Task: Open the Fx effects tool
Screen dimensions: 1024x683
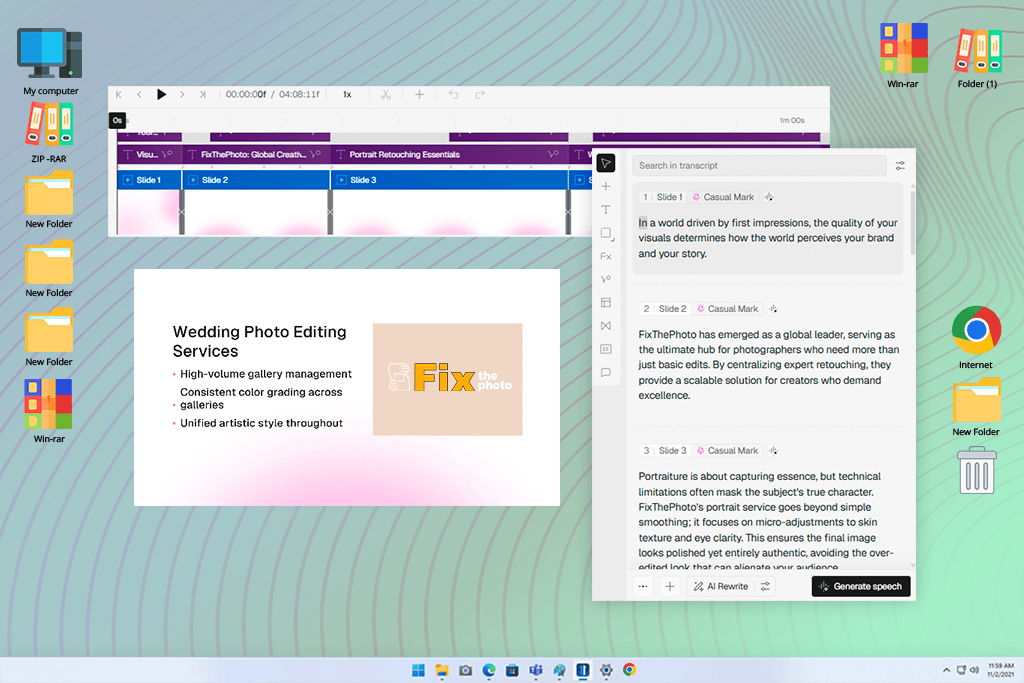Action: tap(606, 257)
